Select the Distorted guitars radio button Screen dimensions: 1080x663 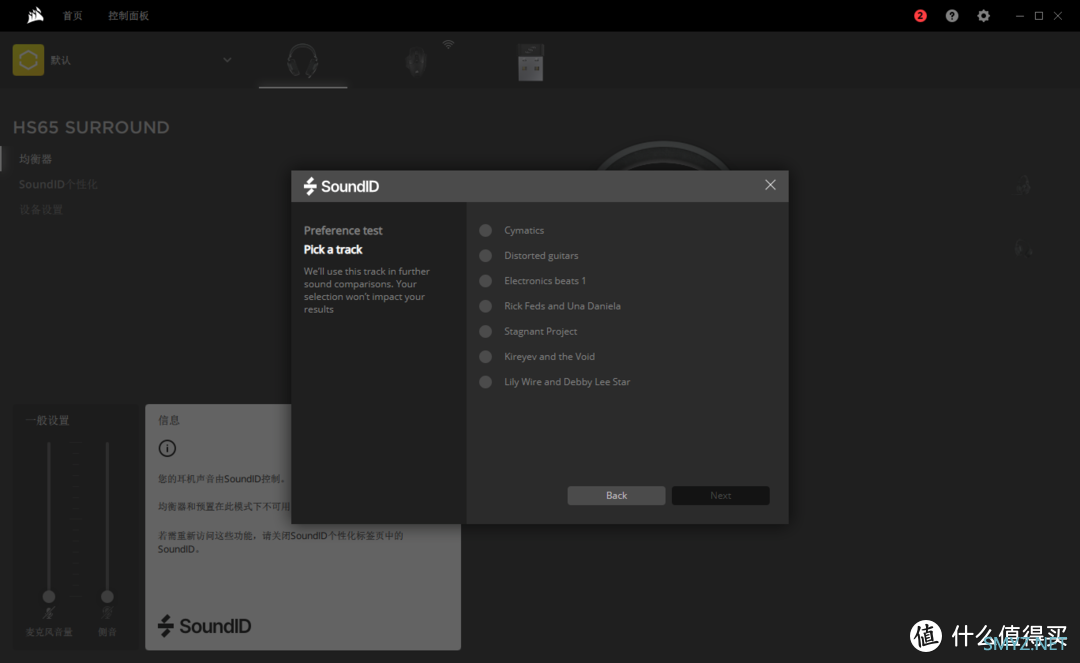tap(486, 255)
